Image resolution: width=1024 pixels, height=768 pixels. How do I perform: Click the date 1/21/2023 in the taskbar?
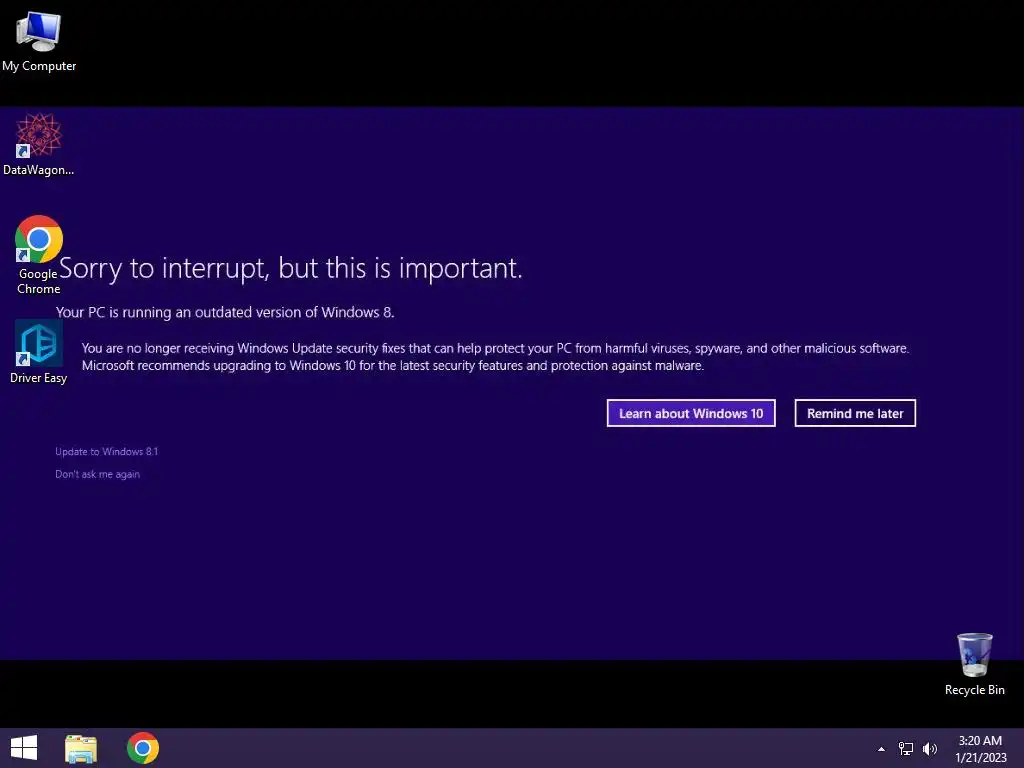pos(981,758)
